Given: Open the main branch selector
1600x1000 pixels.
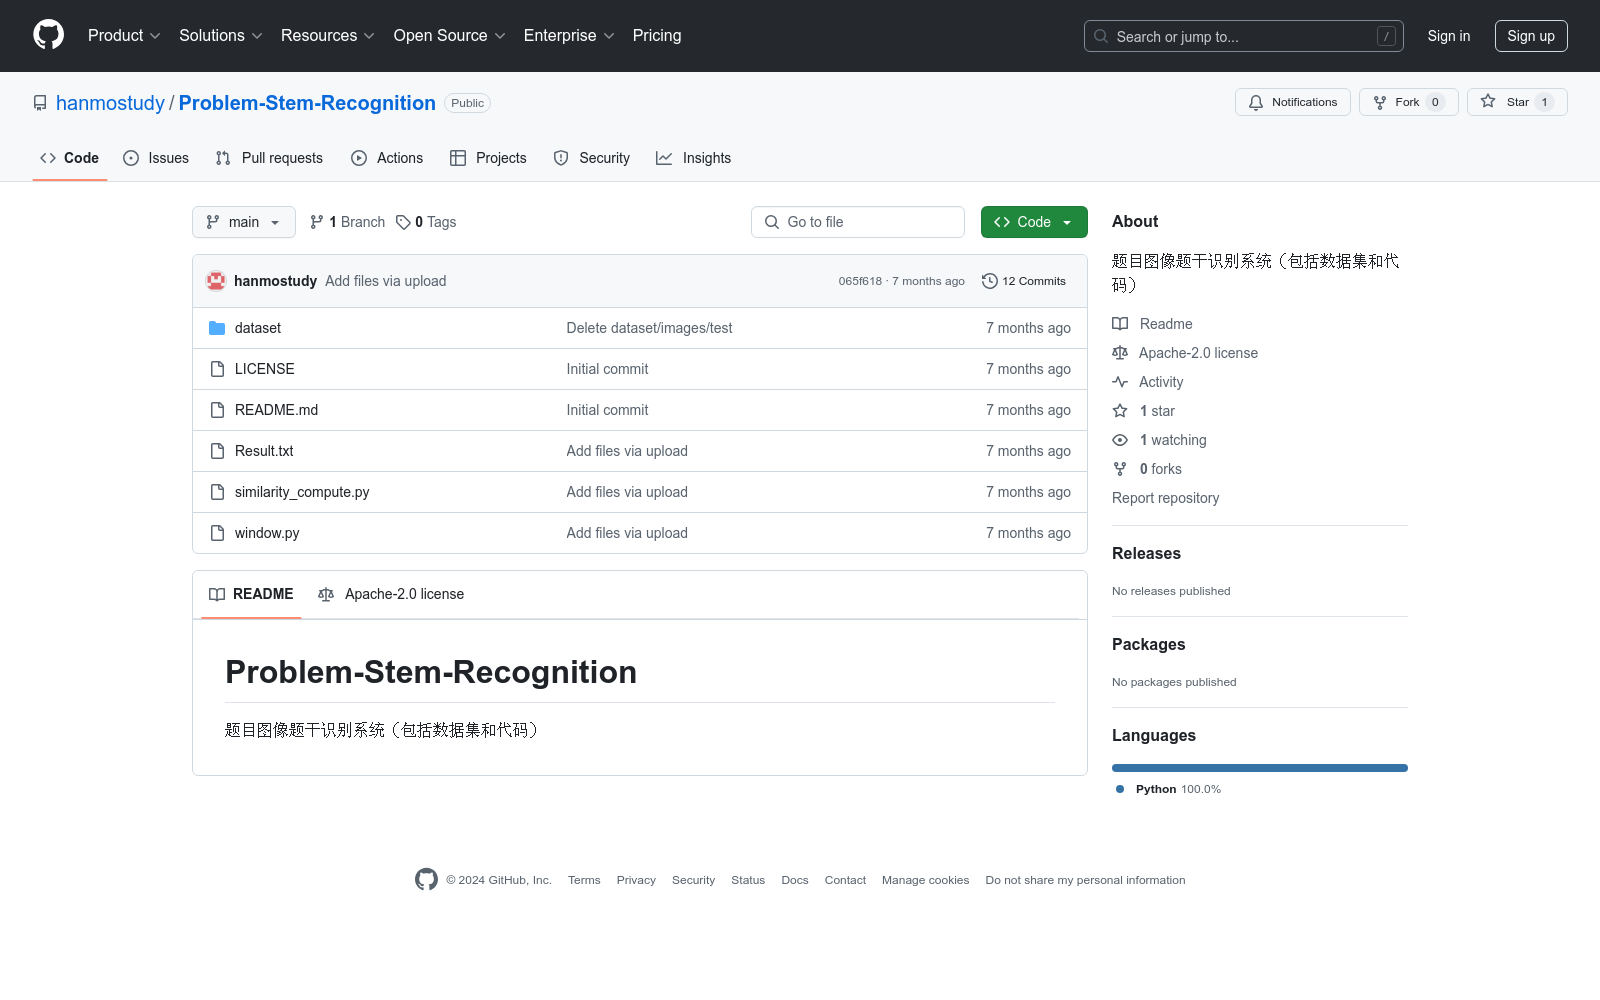Looking at the screenshot, I should coord(244,222).
